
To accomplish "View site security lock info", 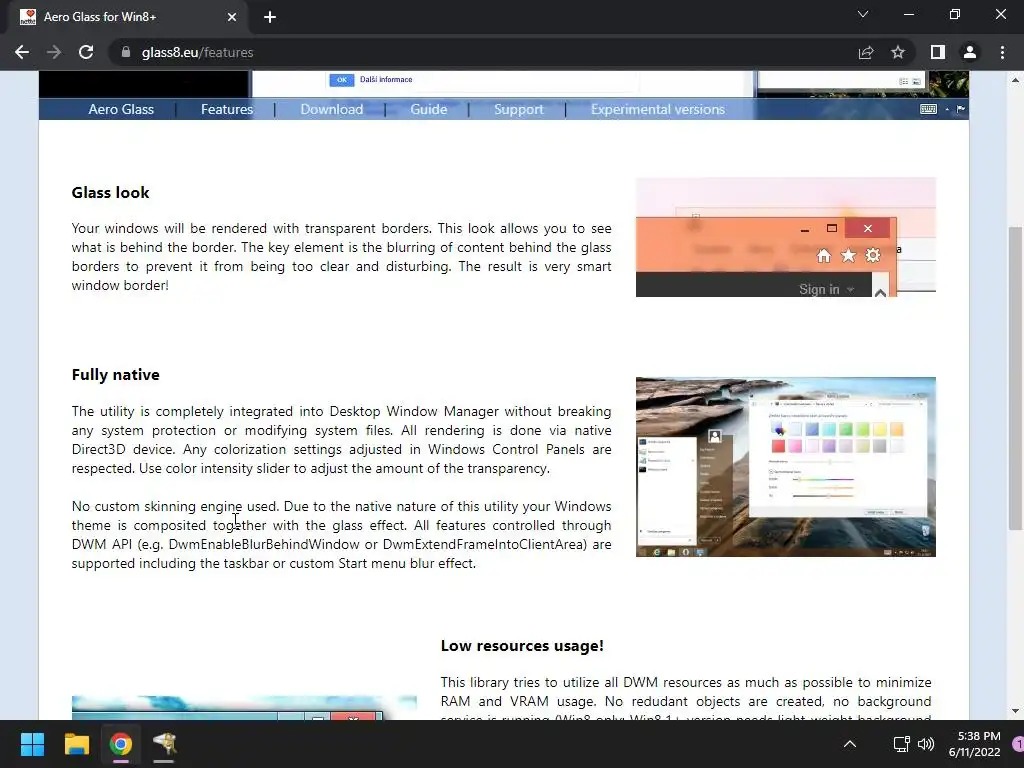I will [126, 52].
